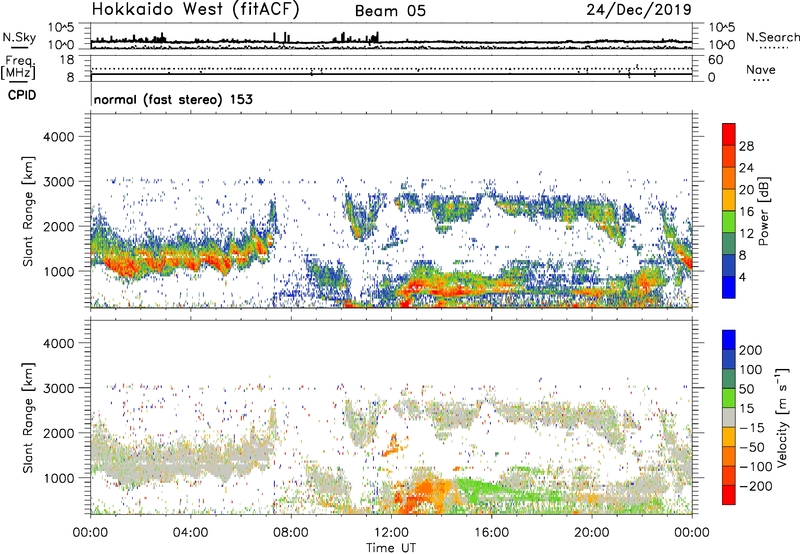
Task: Click the '-15' label on Velocity colorbar
Action: click(x=752, y=427)
